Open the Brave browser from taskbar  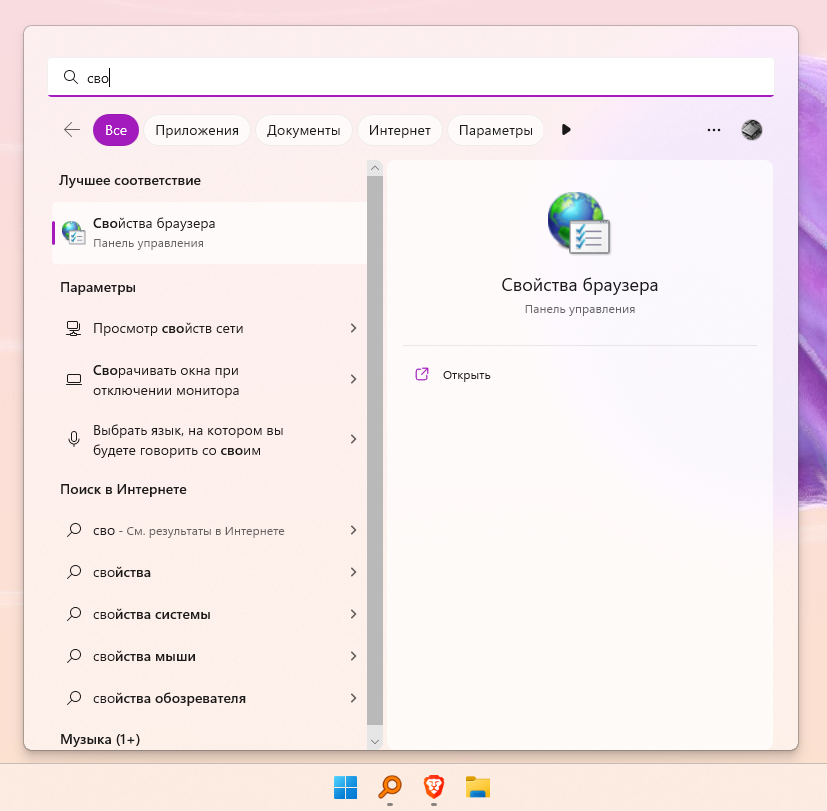pyautogui.click(x=434, y=787)
